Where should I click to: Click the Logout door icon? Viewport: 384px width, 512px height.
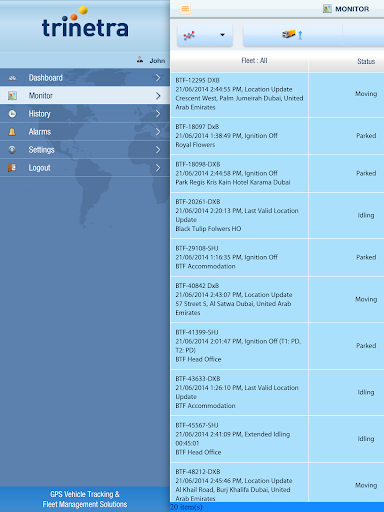tap(12, 168)
